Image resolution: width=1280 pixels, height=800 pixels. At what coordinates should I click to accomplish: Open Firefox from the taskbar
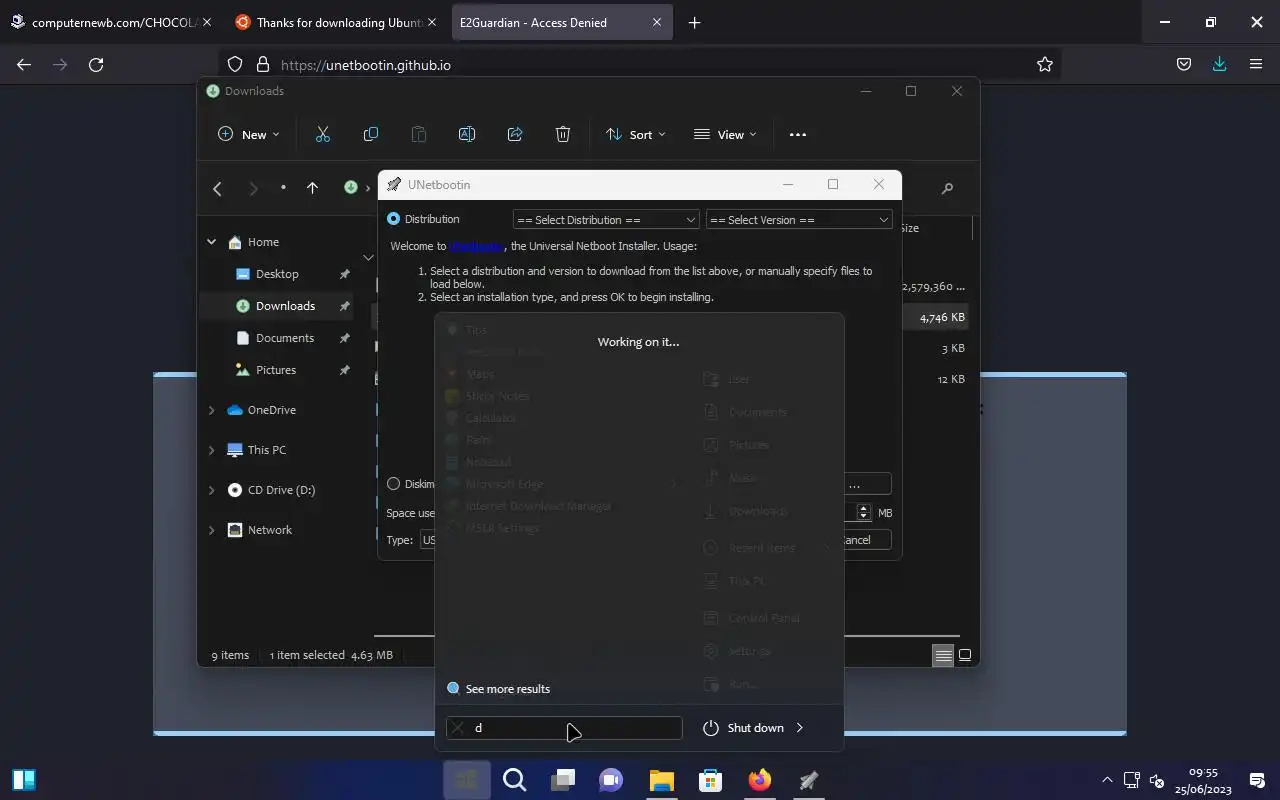(x=759, y=780)
